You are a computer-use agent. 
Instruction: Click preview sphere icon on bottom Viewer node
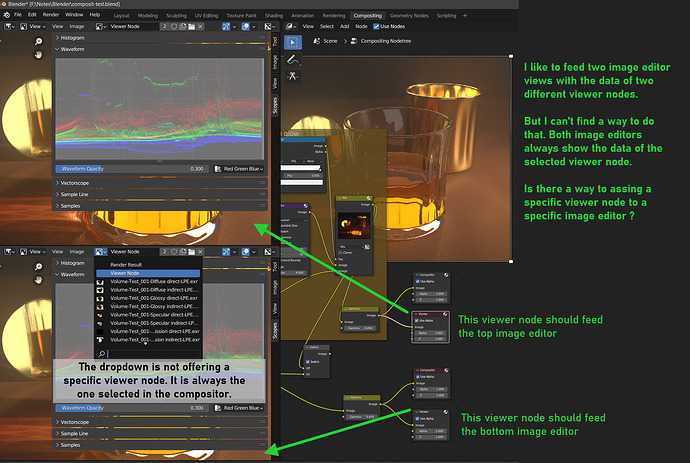(445, 412)
